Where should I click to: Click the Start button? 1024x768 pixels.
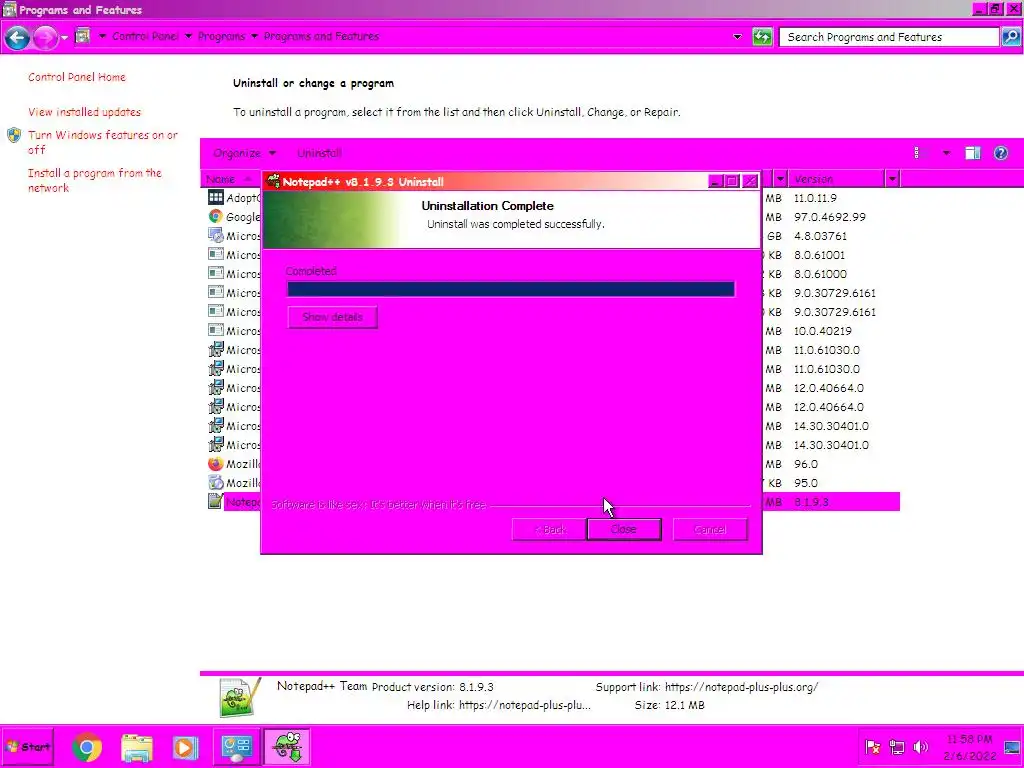[27, 747]
